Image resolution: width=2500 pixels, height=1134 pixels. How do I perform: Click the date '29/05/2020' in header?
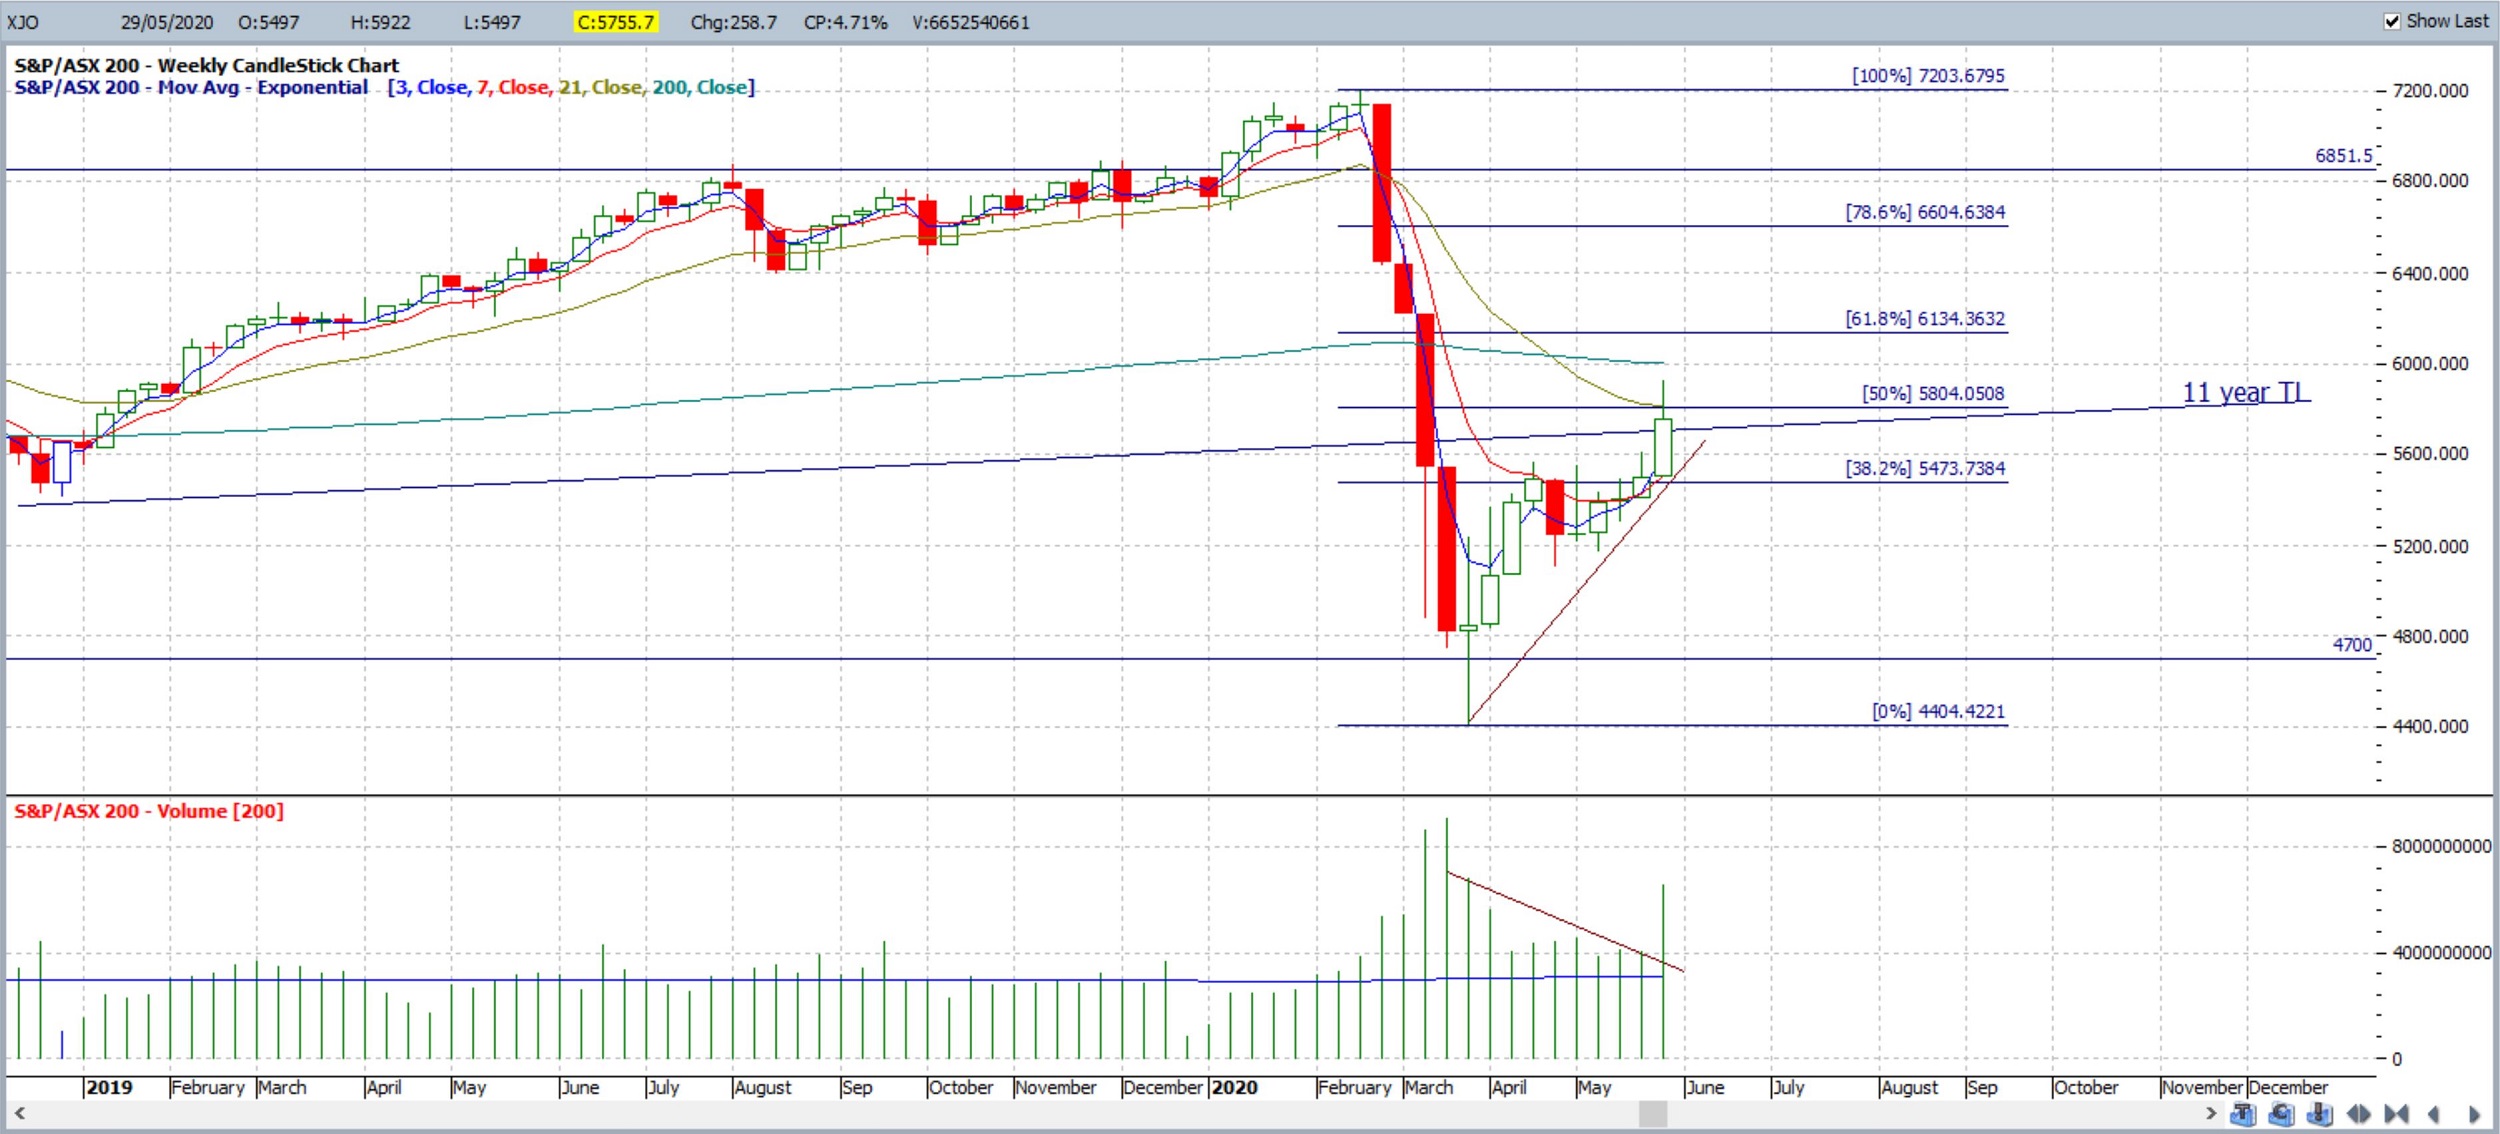pos(167,22)
